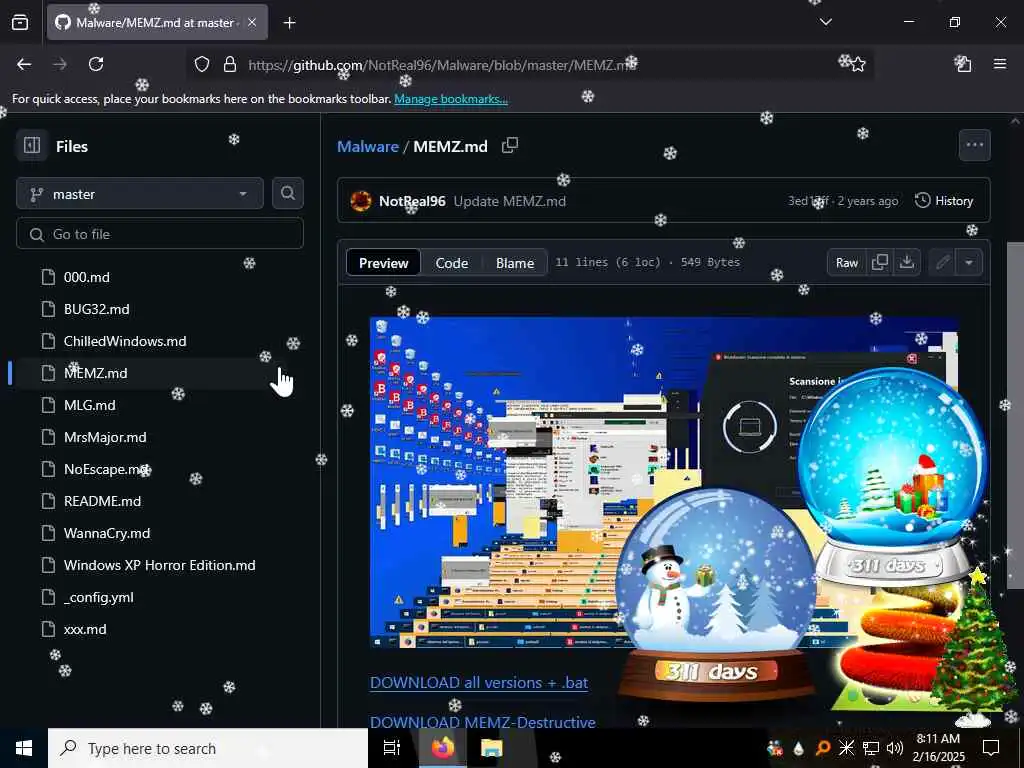Expand more edit options dropdown arrow
The image size is (1024, 768).
pyautogui.click(x=969, y=263)
